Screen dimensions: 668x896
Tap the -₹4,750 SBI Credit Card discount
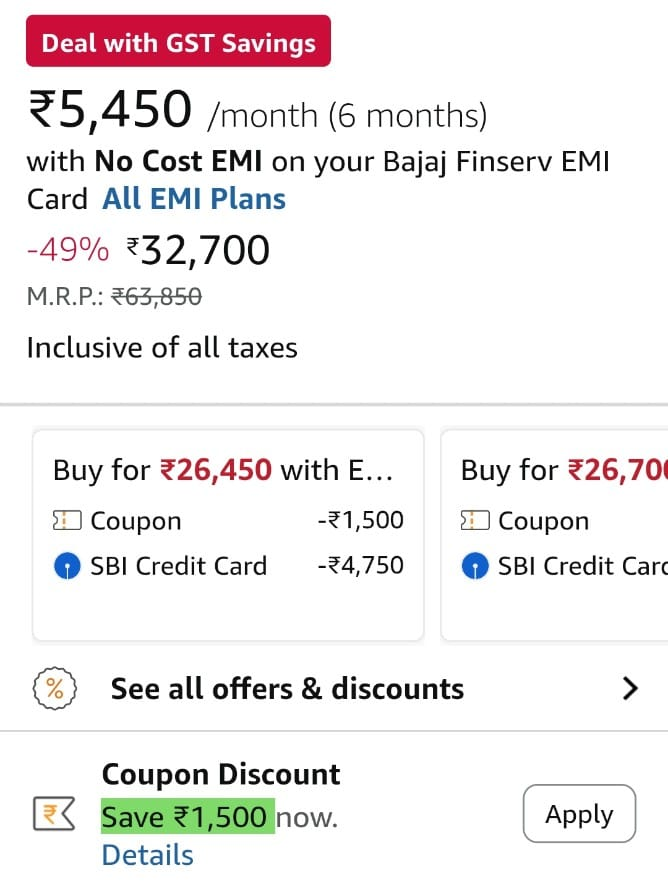[360, 566]
